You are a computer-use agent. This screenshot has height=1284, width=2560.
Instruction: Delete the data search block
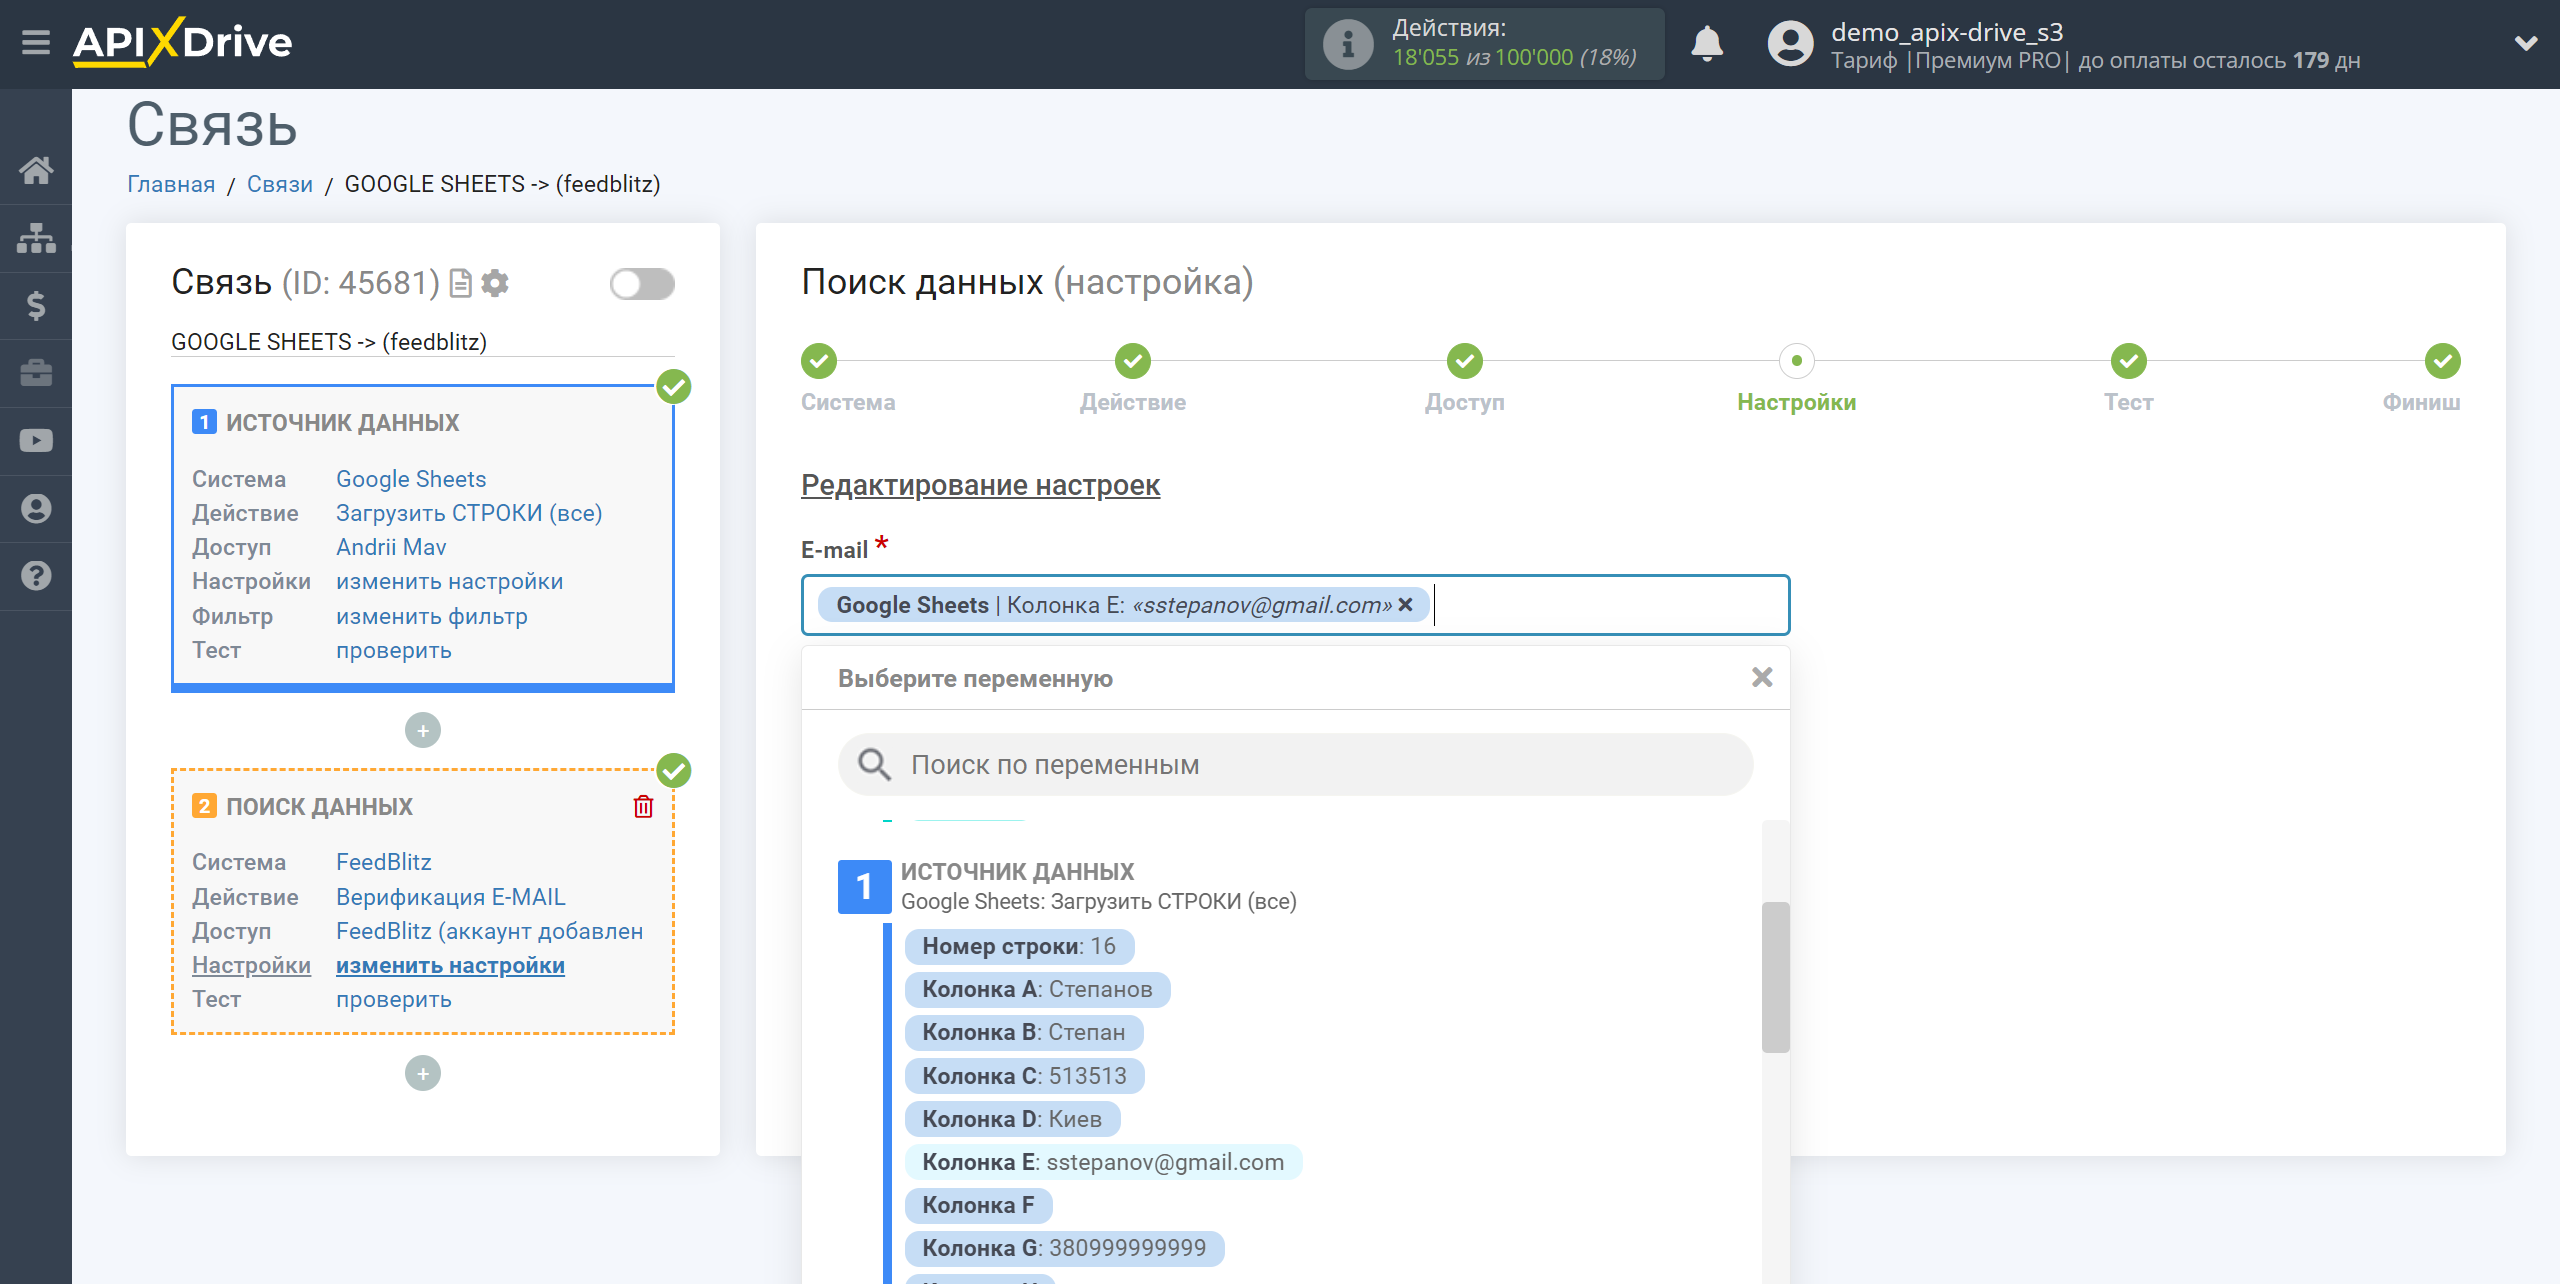coord(643,806)
